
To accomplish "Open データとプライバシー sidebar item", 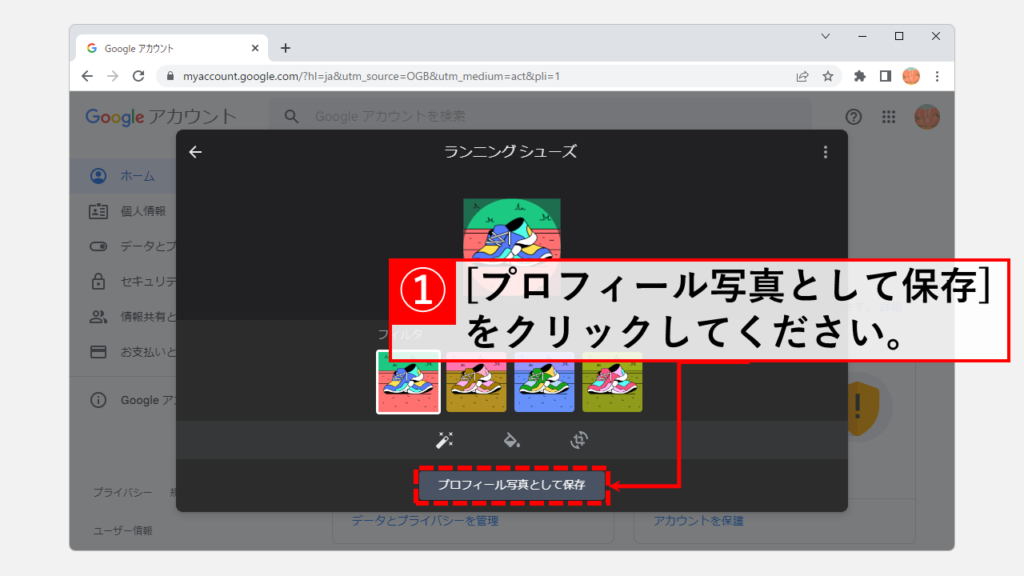I will (123, 247).
